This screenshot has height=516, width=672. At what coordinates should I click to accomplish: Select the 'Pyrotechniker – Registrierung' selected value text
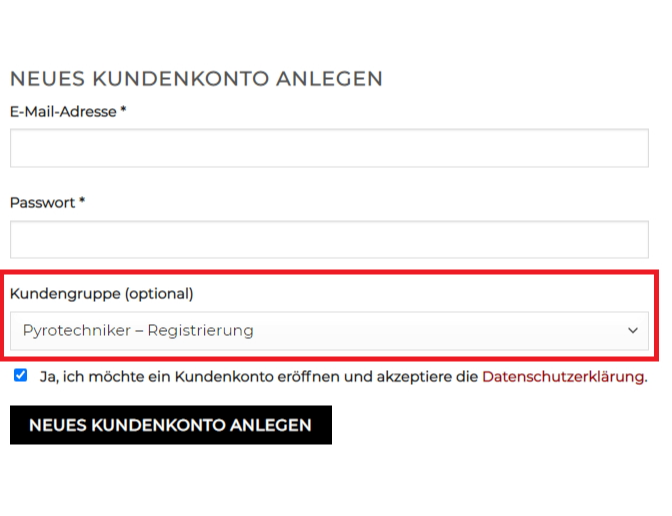point(138,330)
